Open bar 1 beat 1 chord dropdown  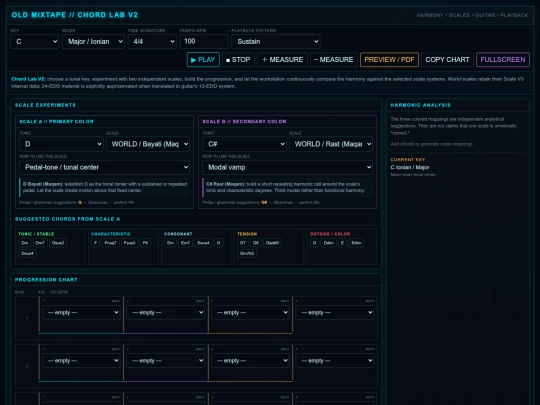click(x=81, y=313)
